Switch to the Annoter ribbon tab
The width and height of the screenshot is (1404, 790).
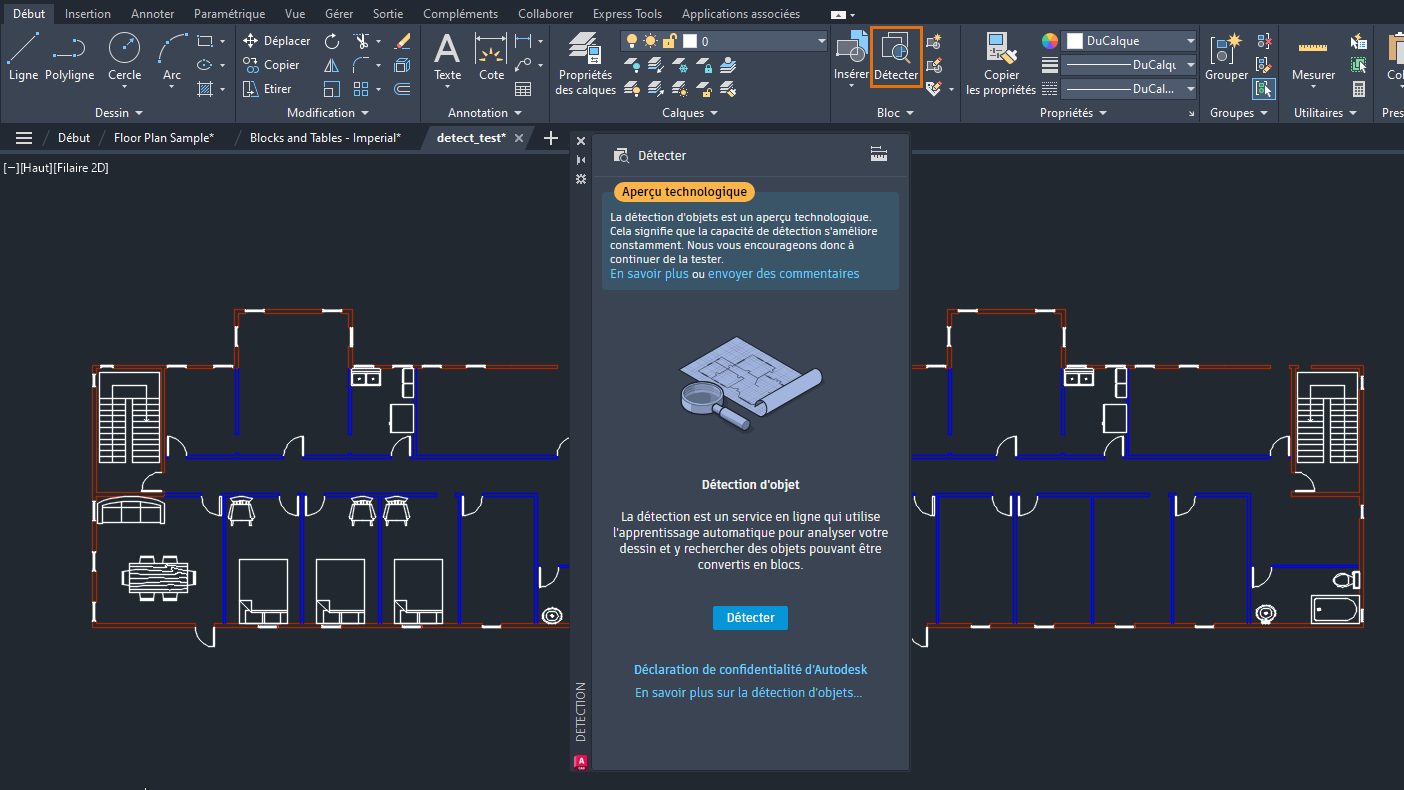tap(153, 14)
